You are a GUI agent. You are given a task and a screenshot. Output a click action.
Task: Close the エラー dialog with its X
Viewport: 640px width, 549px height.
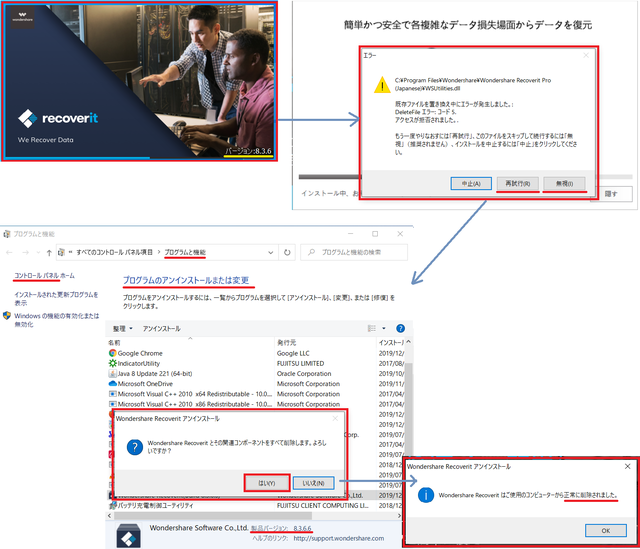(x=586, y=55)
